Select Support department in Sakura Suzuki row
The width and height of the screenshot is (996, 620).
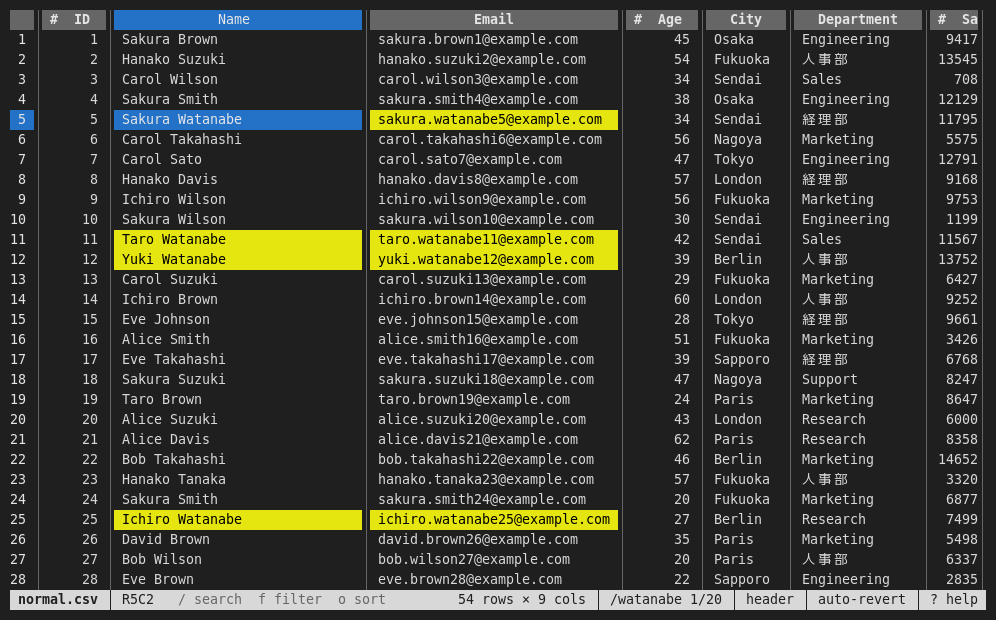click(858, 379)
